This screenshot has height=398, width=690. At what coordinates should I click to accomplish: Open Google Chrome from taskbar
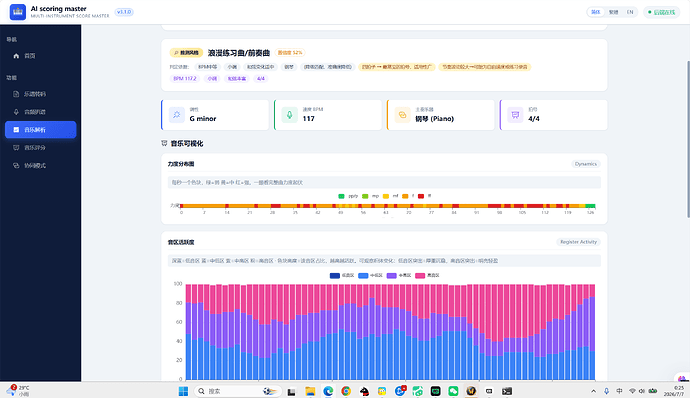(346, 391)
